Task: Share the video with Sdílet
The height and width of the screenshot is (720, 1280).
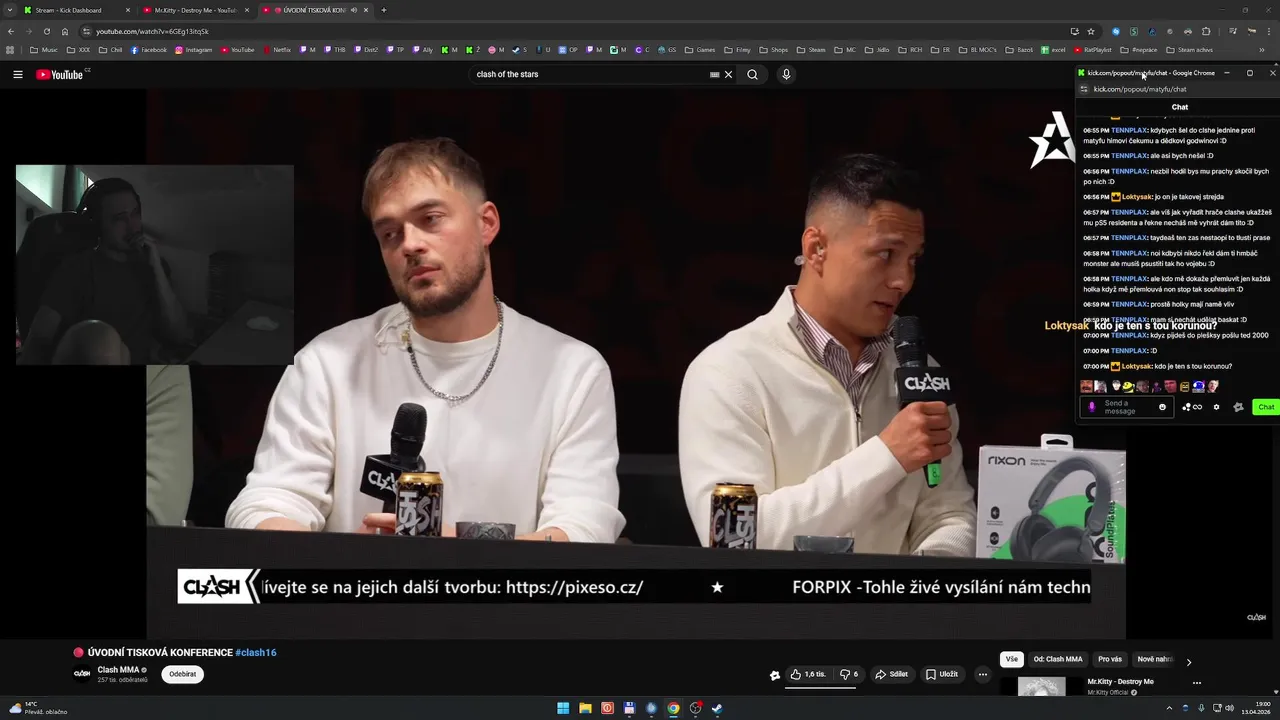Action: [x=892, y=674]
